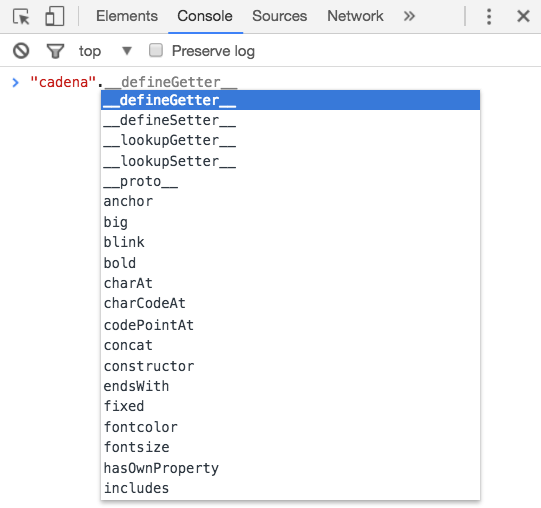The image size is (541, 508).
Task: Select the bold suggestion
Action: point(290,263)
